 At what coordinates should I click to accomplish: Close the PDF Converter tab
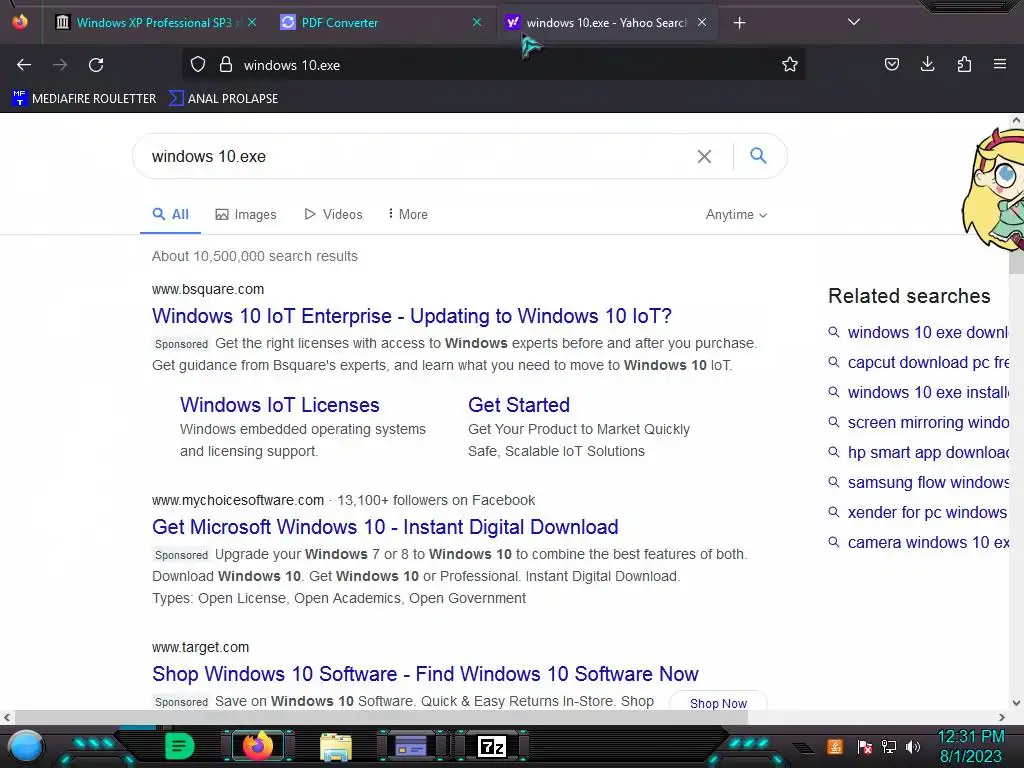tap(477, 22)
